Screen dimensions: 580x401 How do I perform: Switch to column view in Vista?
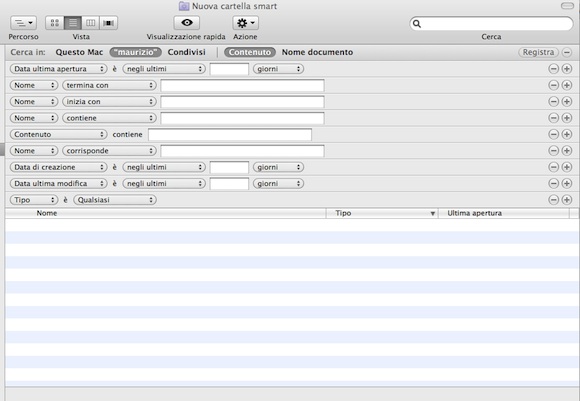[91, 23]
